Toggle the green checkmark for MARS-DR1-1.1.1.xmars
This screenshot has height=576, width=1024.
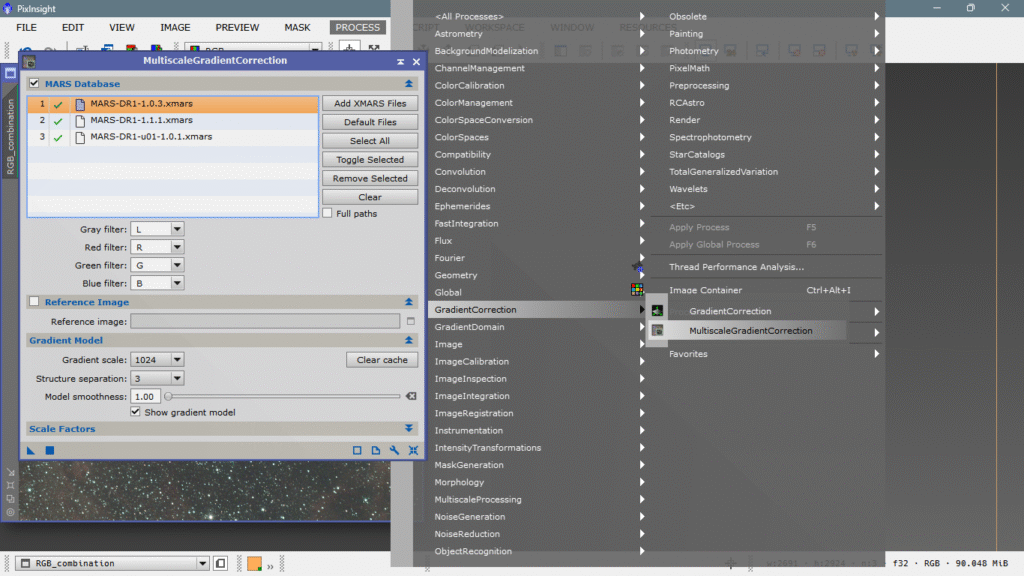pyautogui.click(x=58, y=121)
